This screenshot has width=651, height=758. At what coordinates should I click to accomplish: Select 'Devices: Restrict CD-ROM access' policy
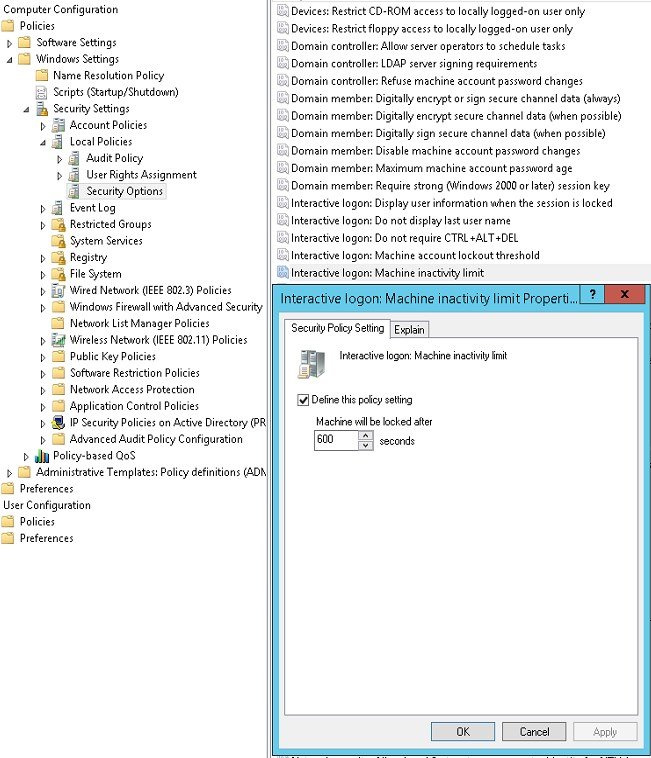[438, 11]
